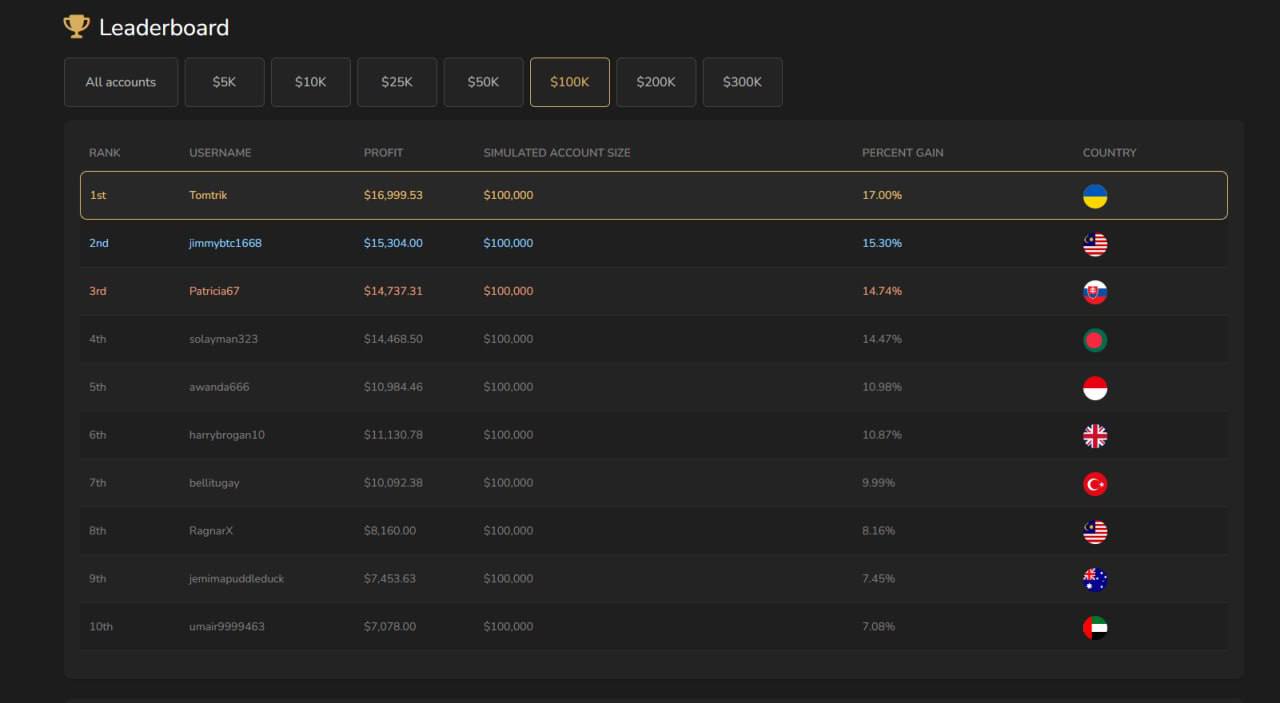
Task: Click the gold trophy icon beside Leaderboard
Action: point(76,27)
